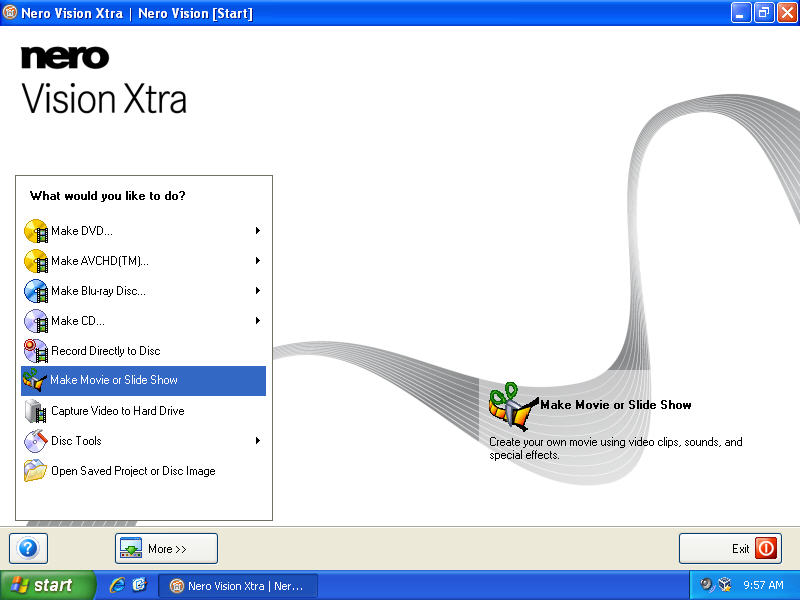The height and width of the screenshot is (600, 800).
Task: Click the 'What would you like to do?' heading
Action: coord(108,196)
